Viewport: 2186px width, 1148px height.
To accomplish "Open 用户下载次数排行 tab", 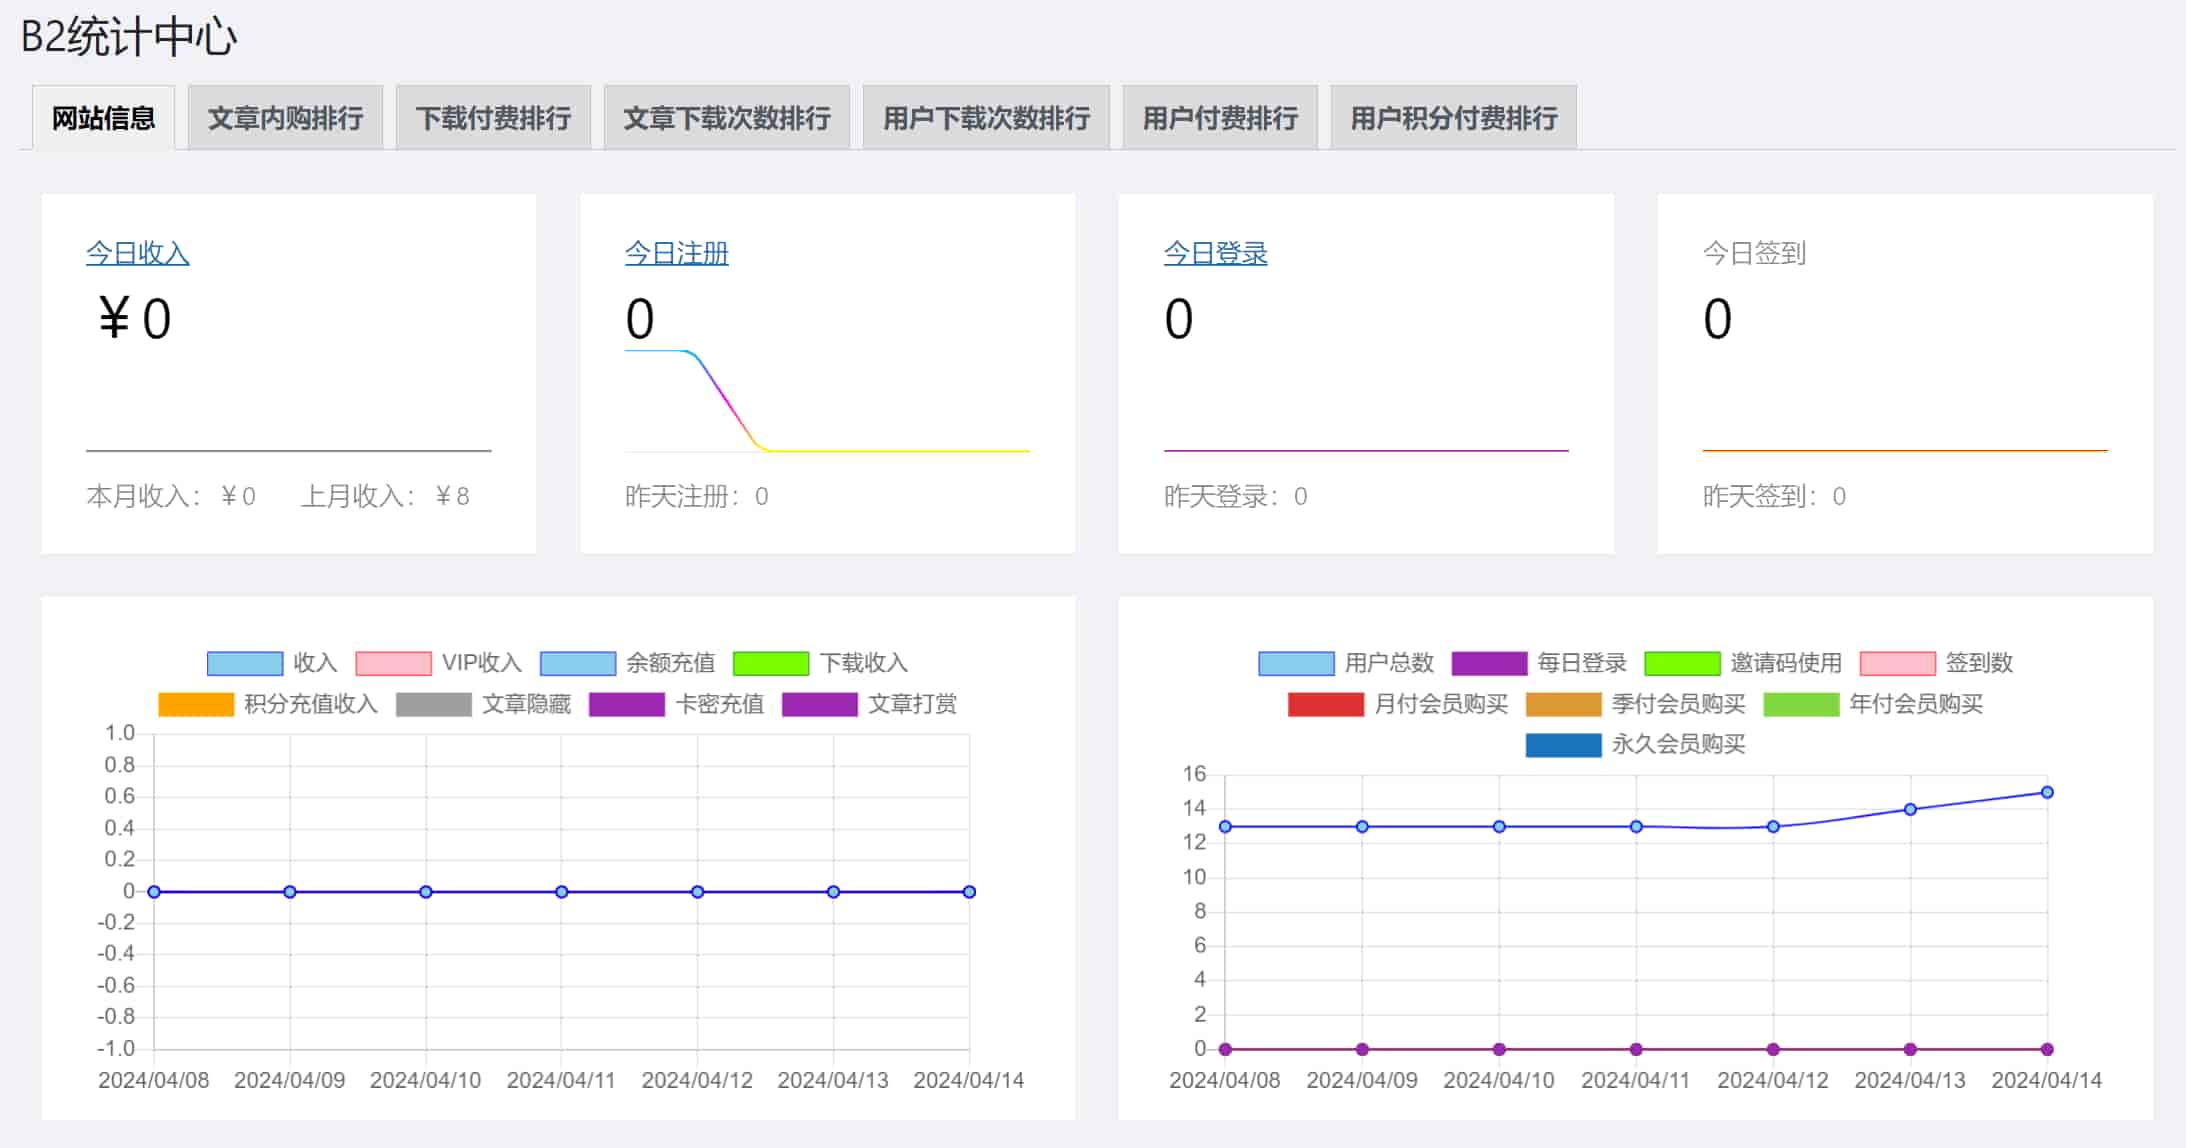I will pyautogui.click(x=986, y=118).
